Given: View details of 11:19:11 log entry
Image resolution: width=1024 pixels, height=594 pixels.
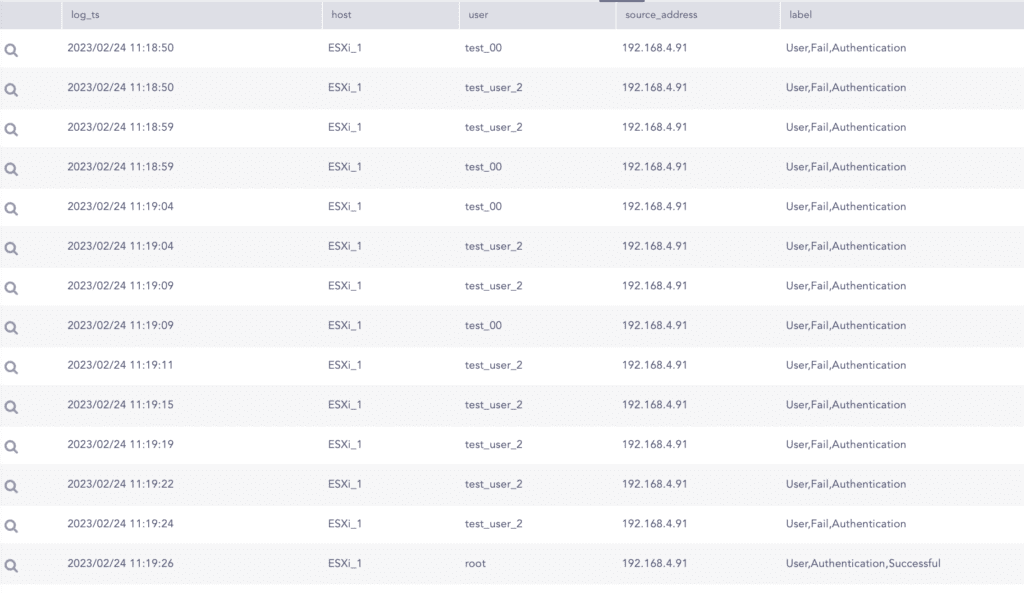Looking at the screenshot, I should click(11, 367).
